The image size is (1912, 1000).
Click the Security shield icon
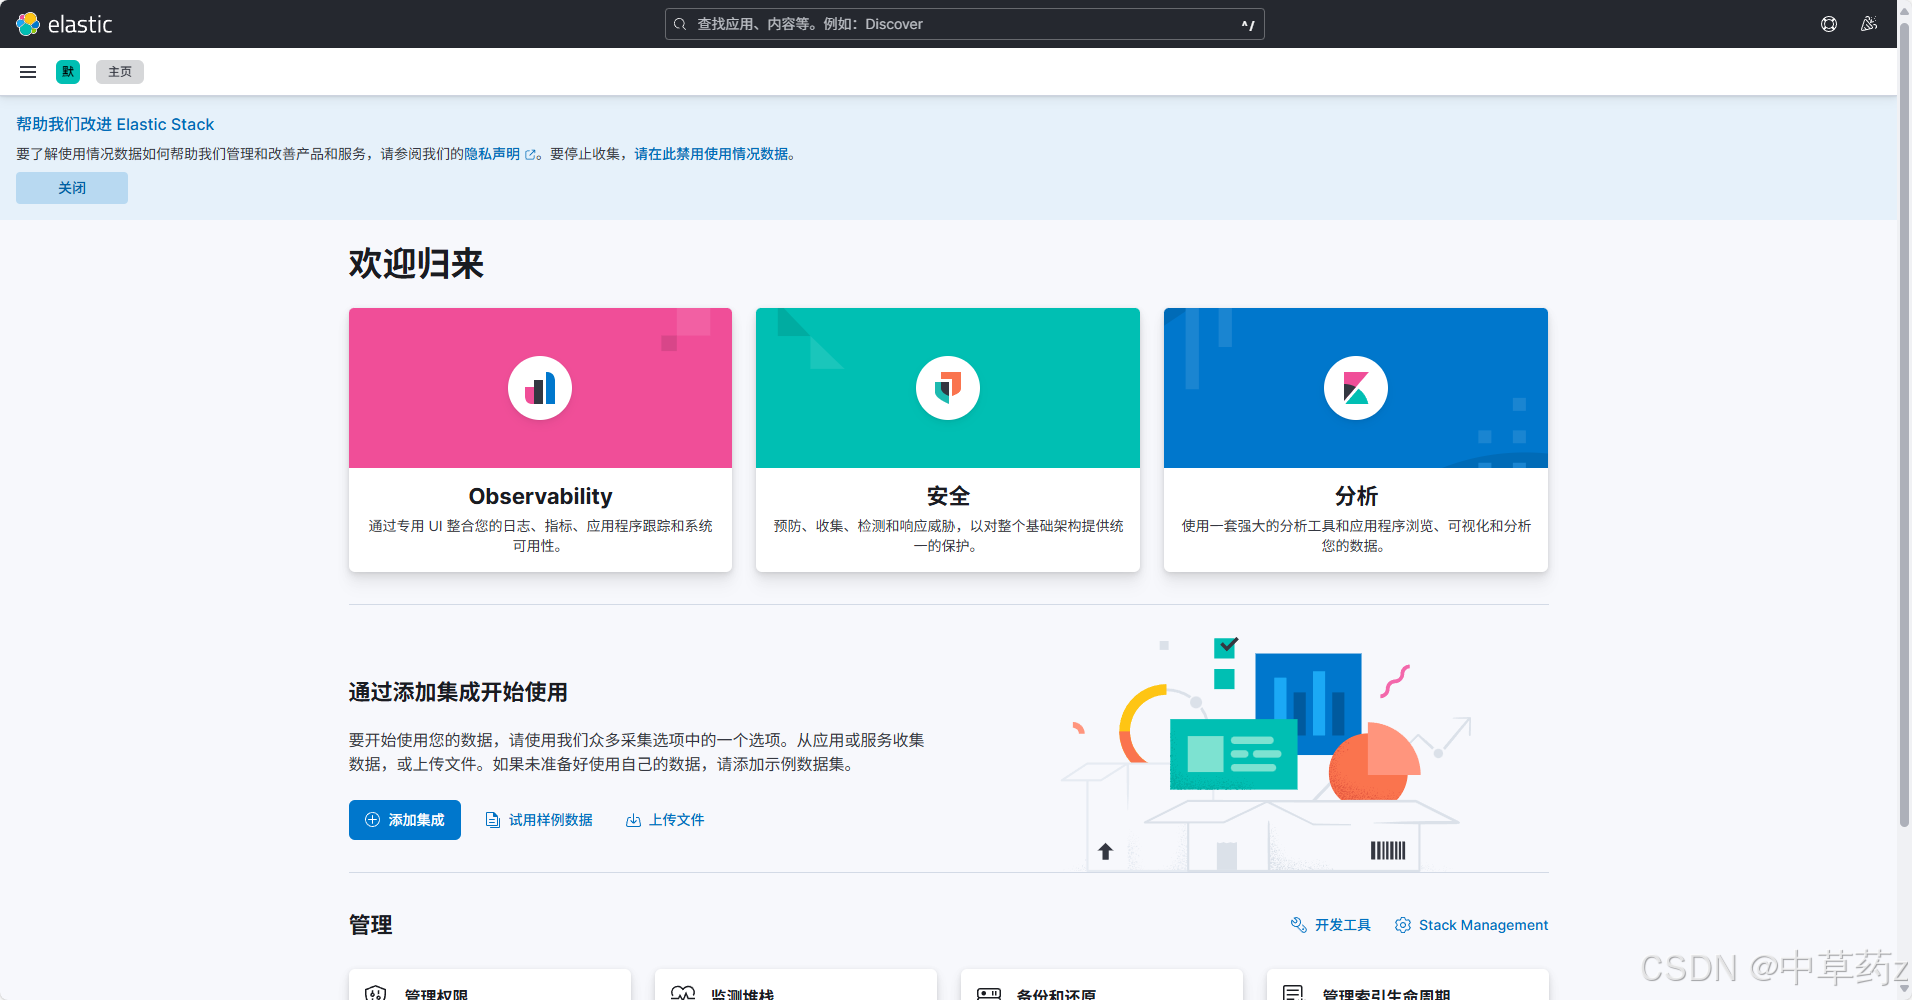948,388
